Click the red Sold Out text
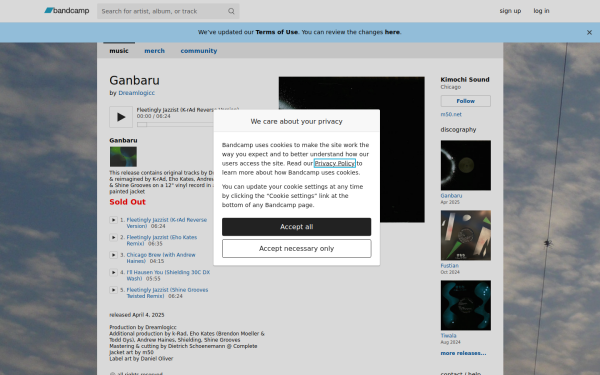The image size is (600, 375). 127,202
